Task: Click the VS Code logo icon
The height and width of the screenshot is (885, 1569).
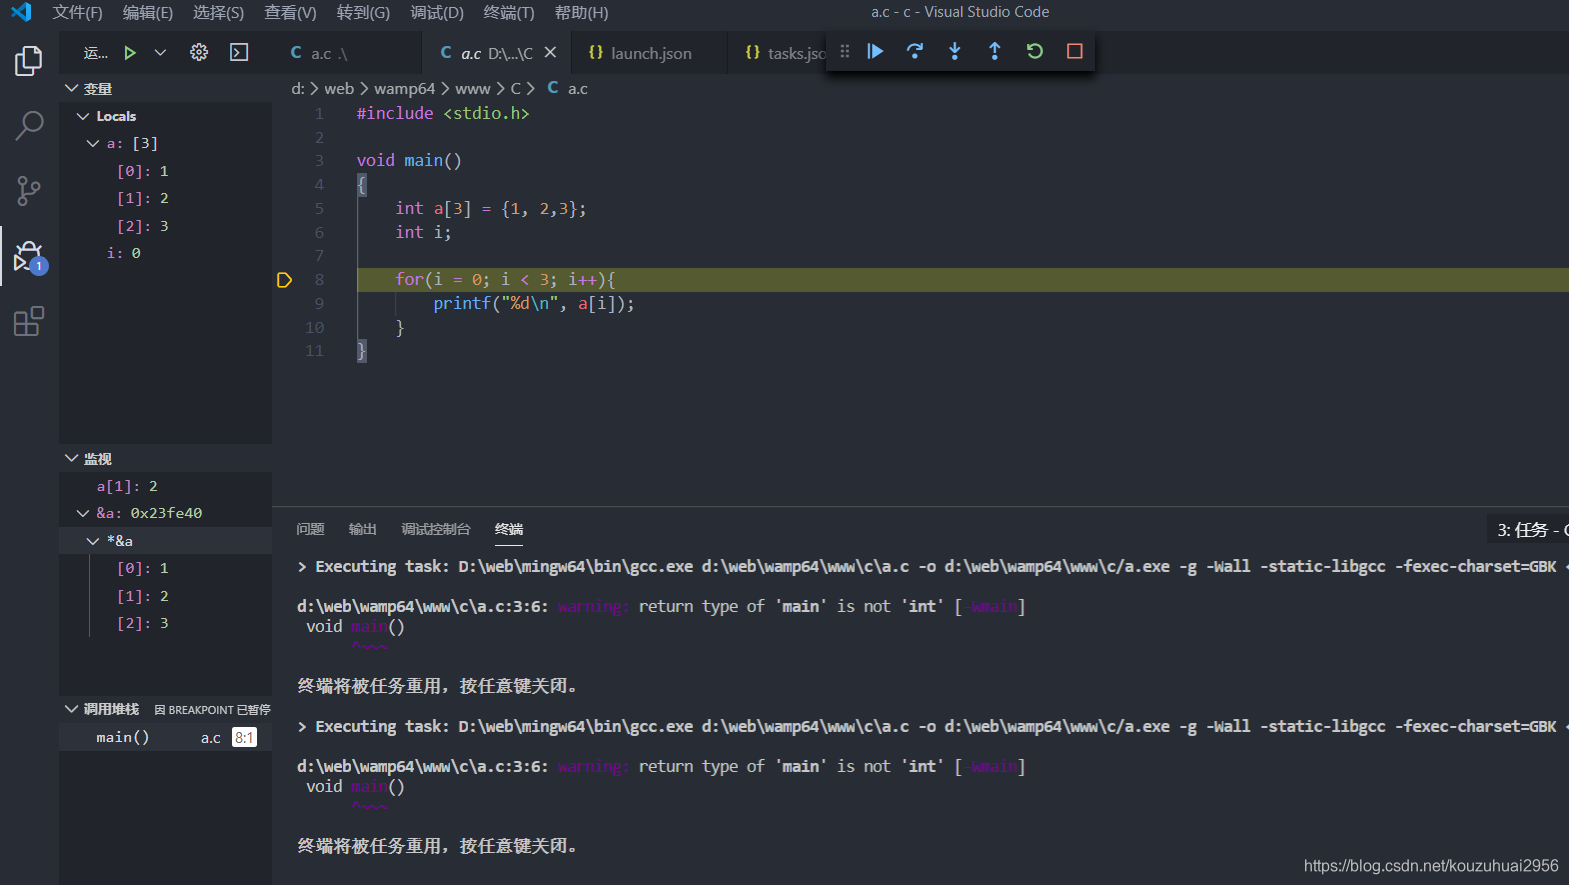Action: click(x=21, y=12)
